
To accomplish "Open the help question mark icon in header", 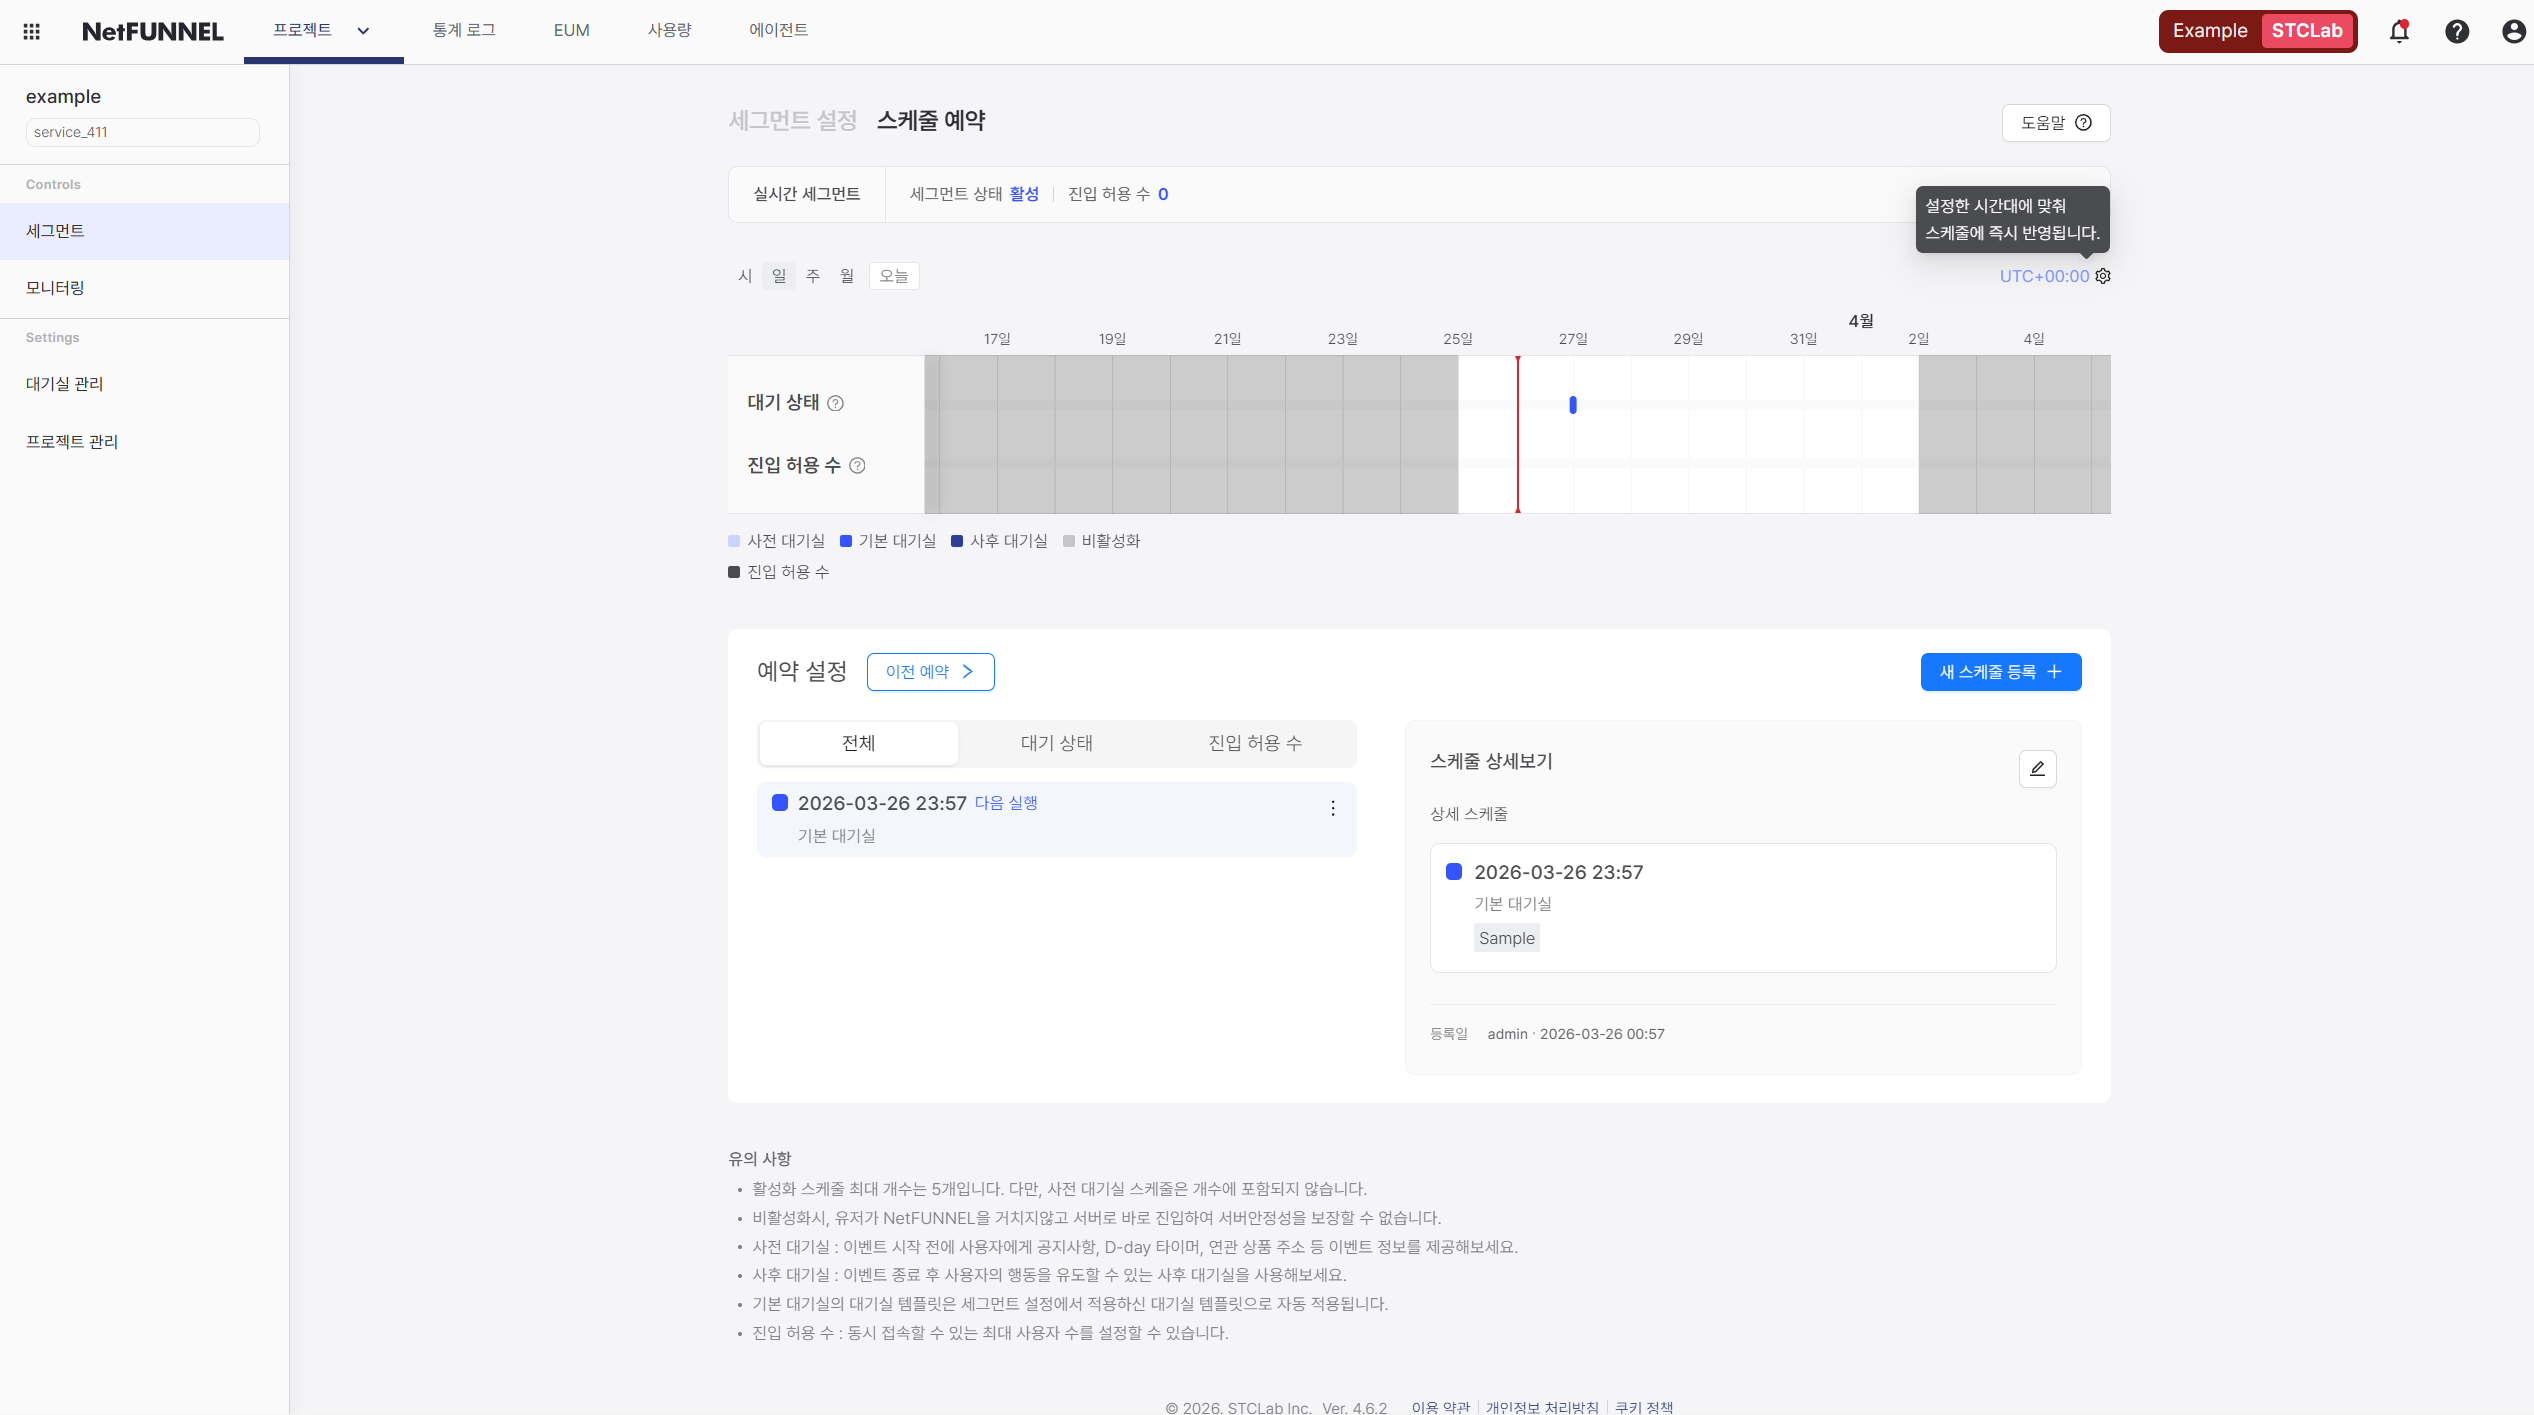I will pyautogui.click(x=2457, y=31).
